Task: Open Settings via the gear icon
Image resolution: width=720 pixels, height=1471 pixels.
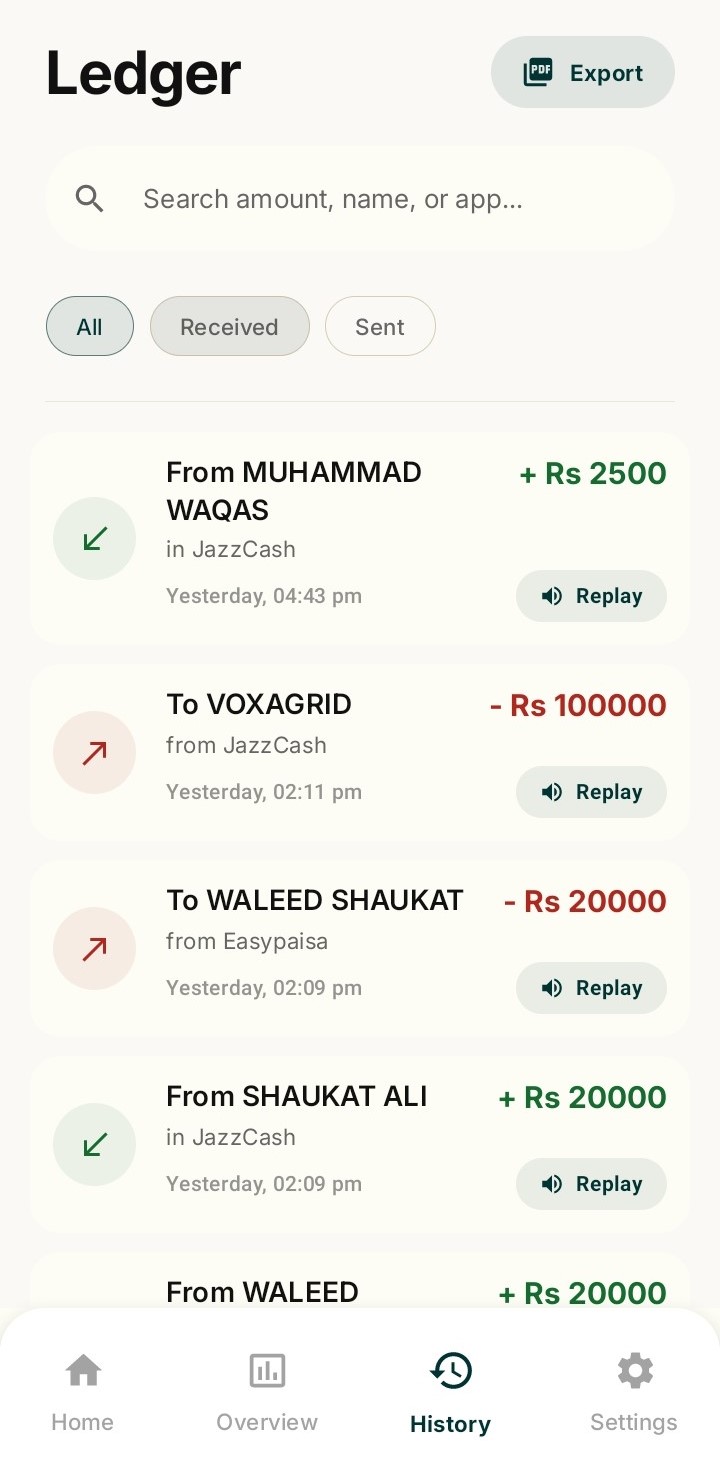Action: pyautogui.click(x=634, y=1393)
